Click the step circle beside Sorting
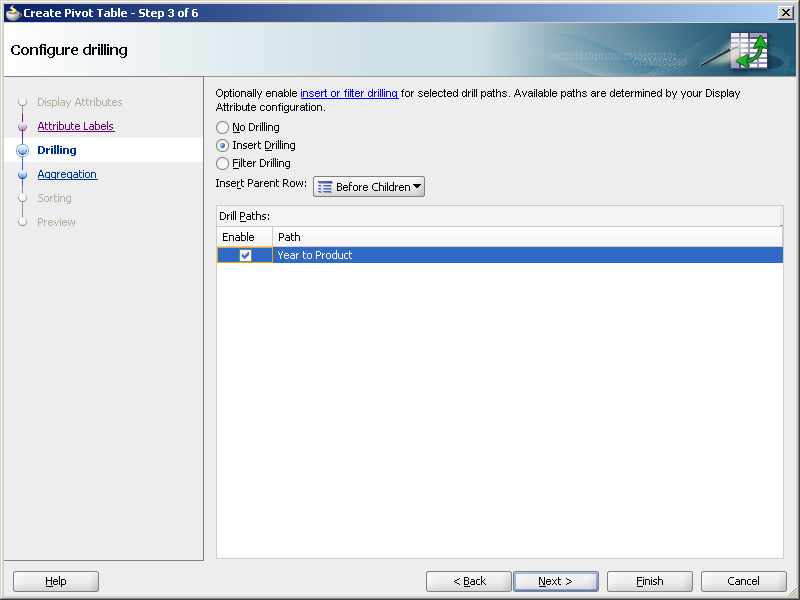 click(22, 198)
